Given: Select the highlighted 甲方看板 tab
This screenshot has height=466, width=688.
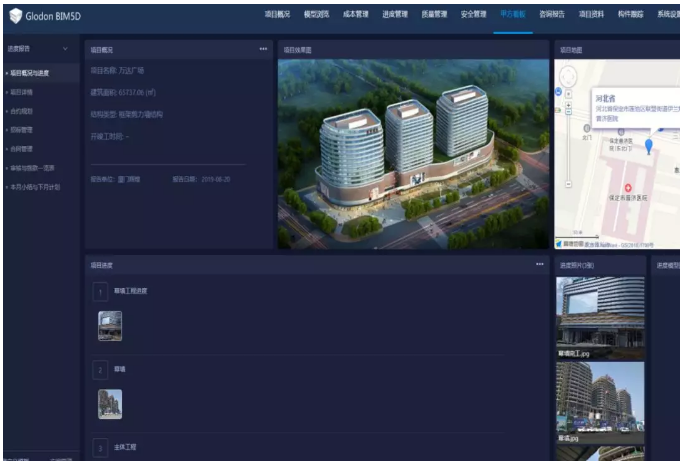Looking at the screenshot, I should coord(513,14).
